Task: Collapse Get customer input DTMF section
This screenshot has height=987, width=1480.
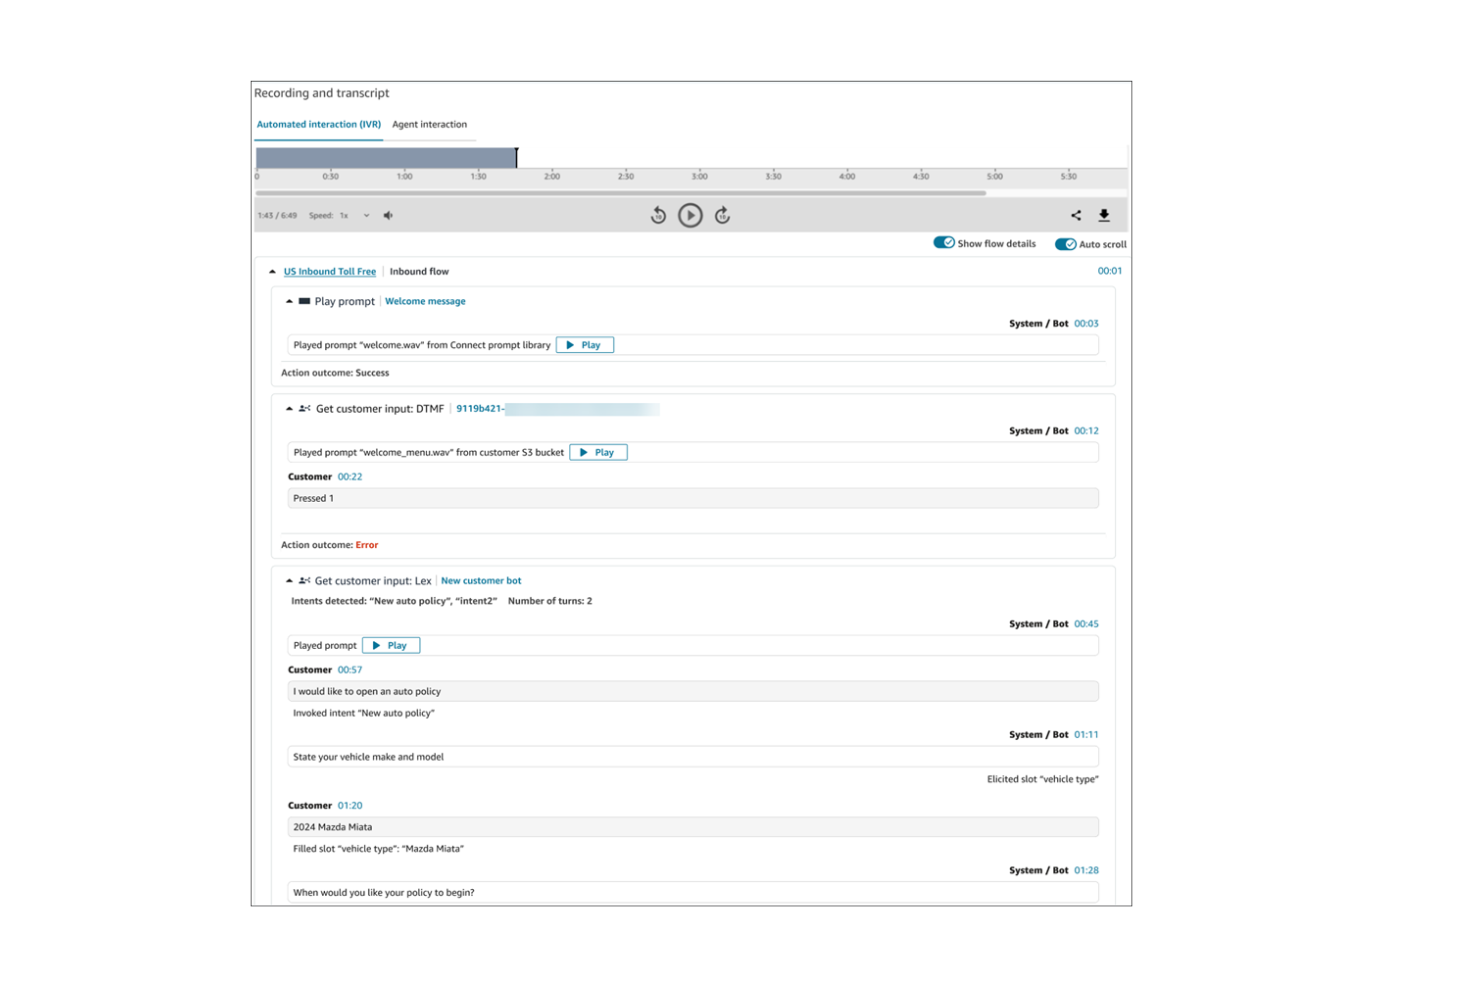Action: [x=289, y=409]
